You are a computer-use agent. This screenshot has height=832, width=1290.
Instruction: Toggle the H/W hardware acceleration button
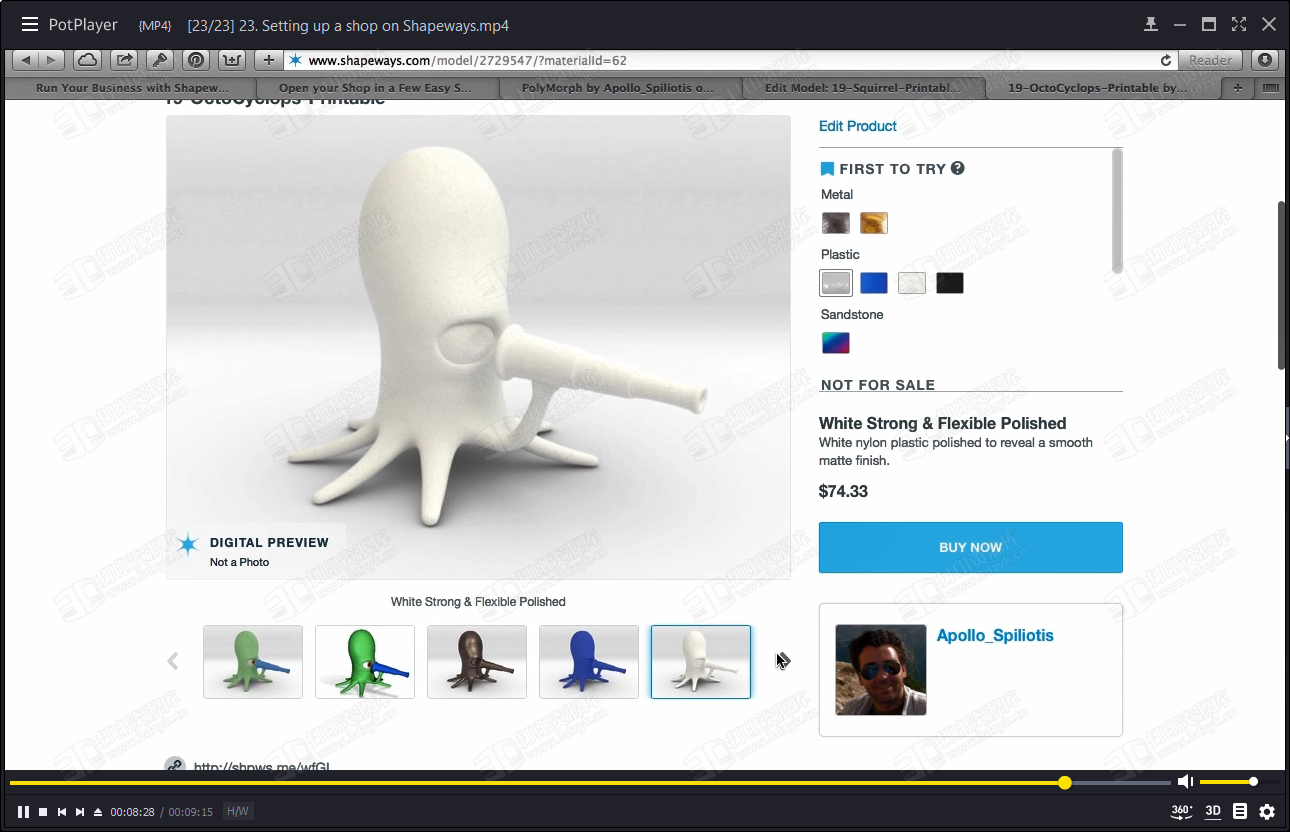[x=238, y=812]
